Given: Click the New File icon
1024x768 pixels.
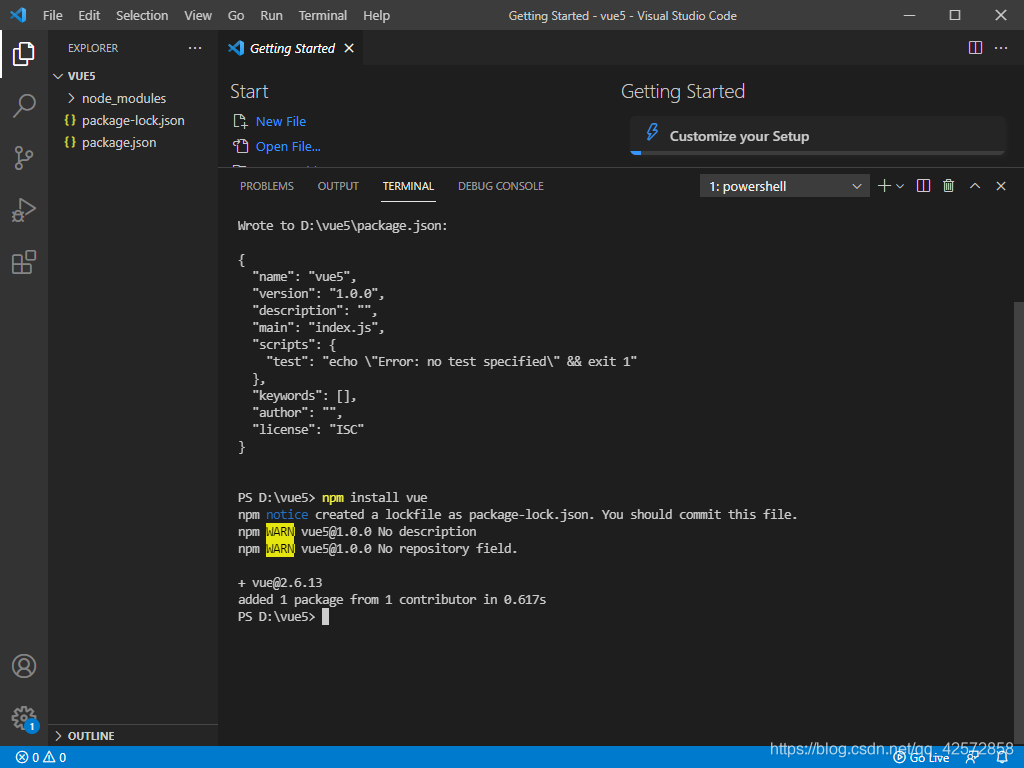Looking at the screenshot, I should tap(240, 121).
